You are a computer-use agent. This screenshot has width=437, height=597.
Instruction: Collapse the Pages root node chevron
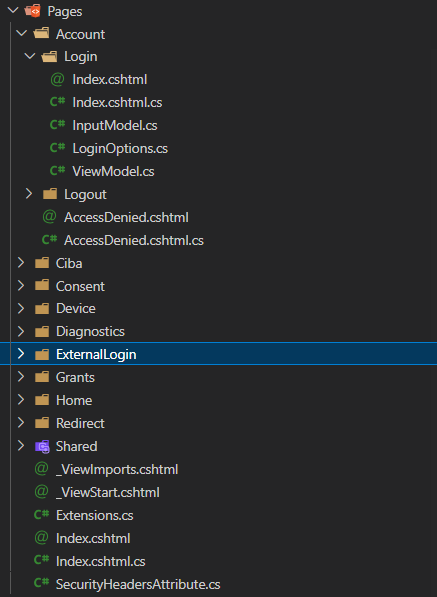coord(13,10)
